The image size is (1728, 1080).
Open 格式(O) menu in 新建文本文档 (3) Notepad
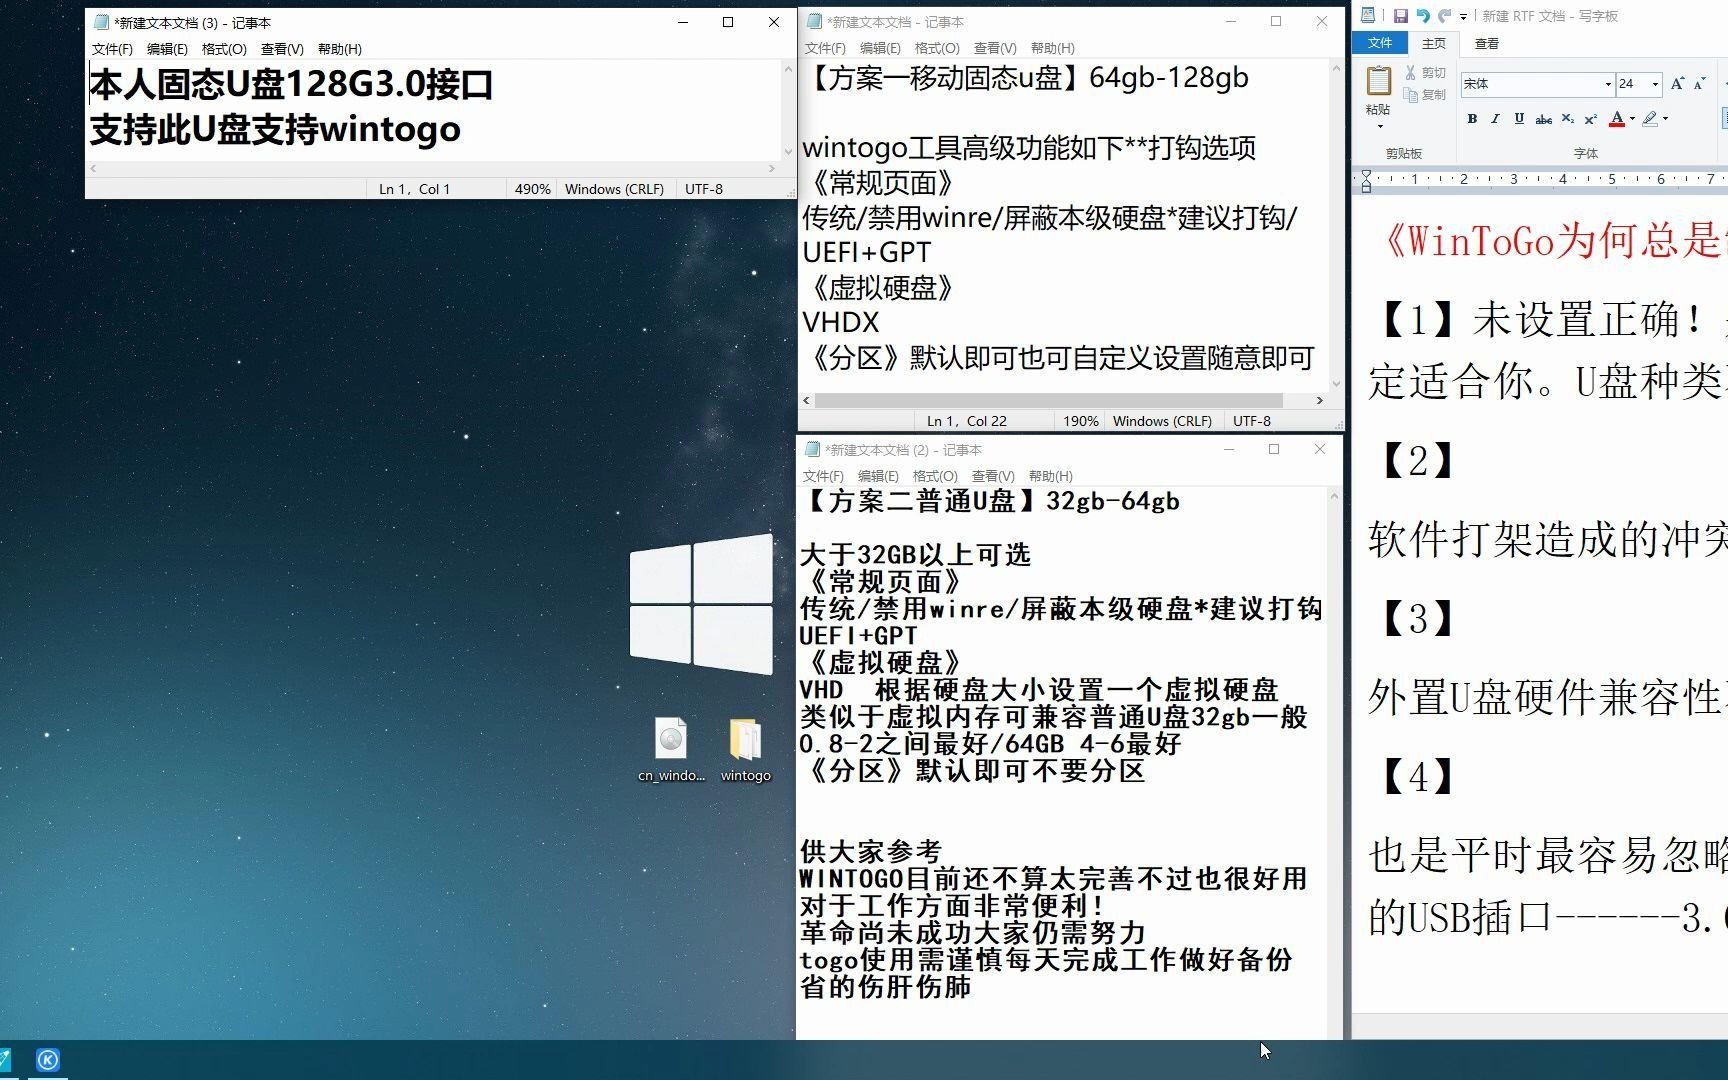224,49
